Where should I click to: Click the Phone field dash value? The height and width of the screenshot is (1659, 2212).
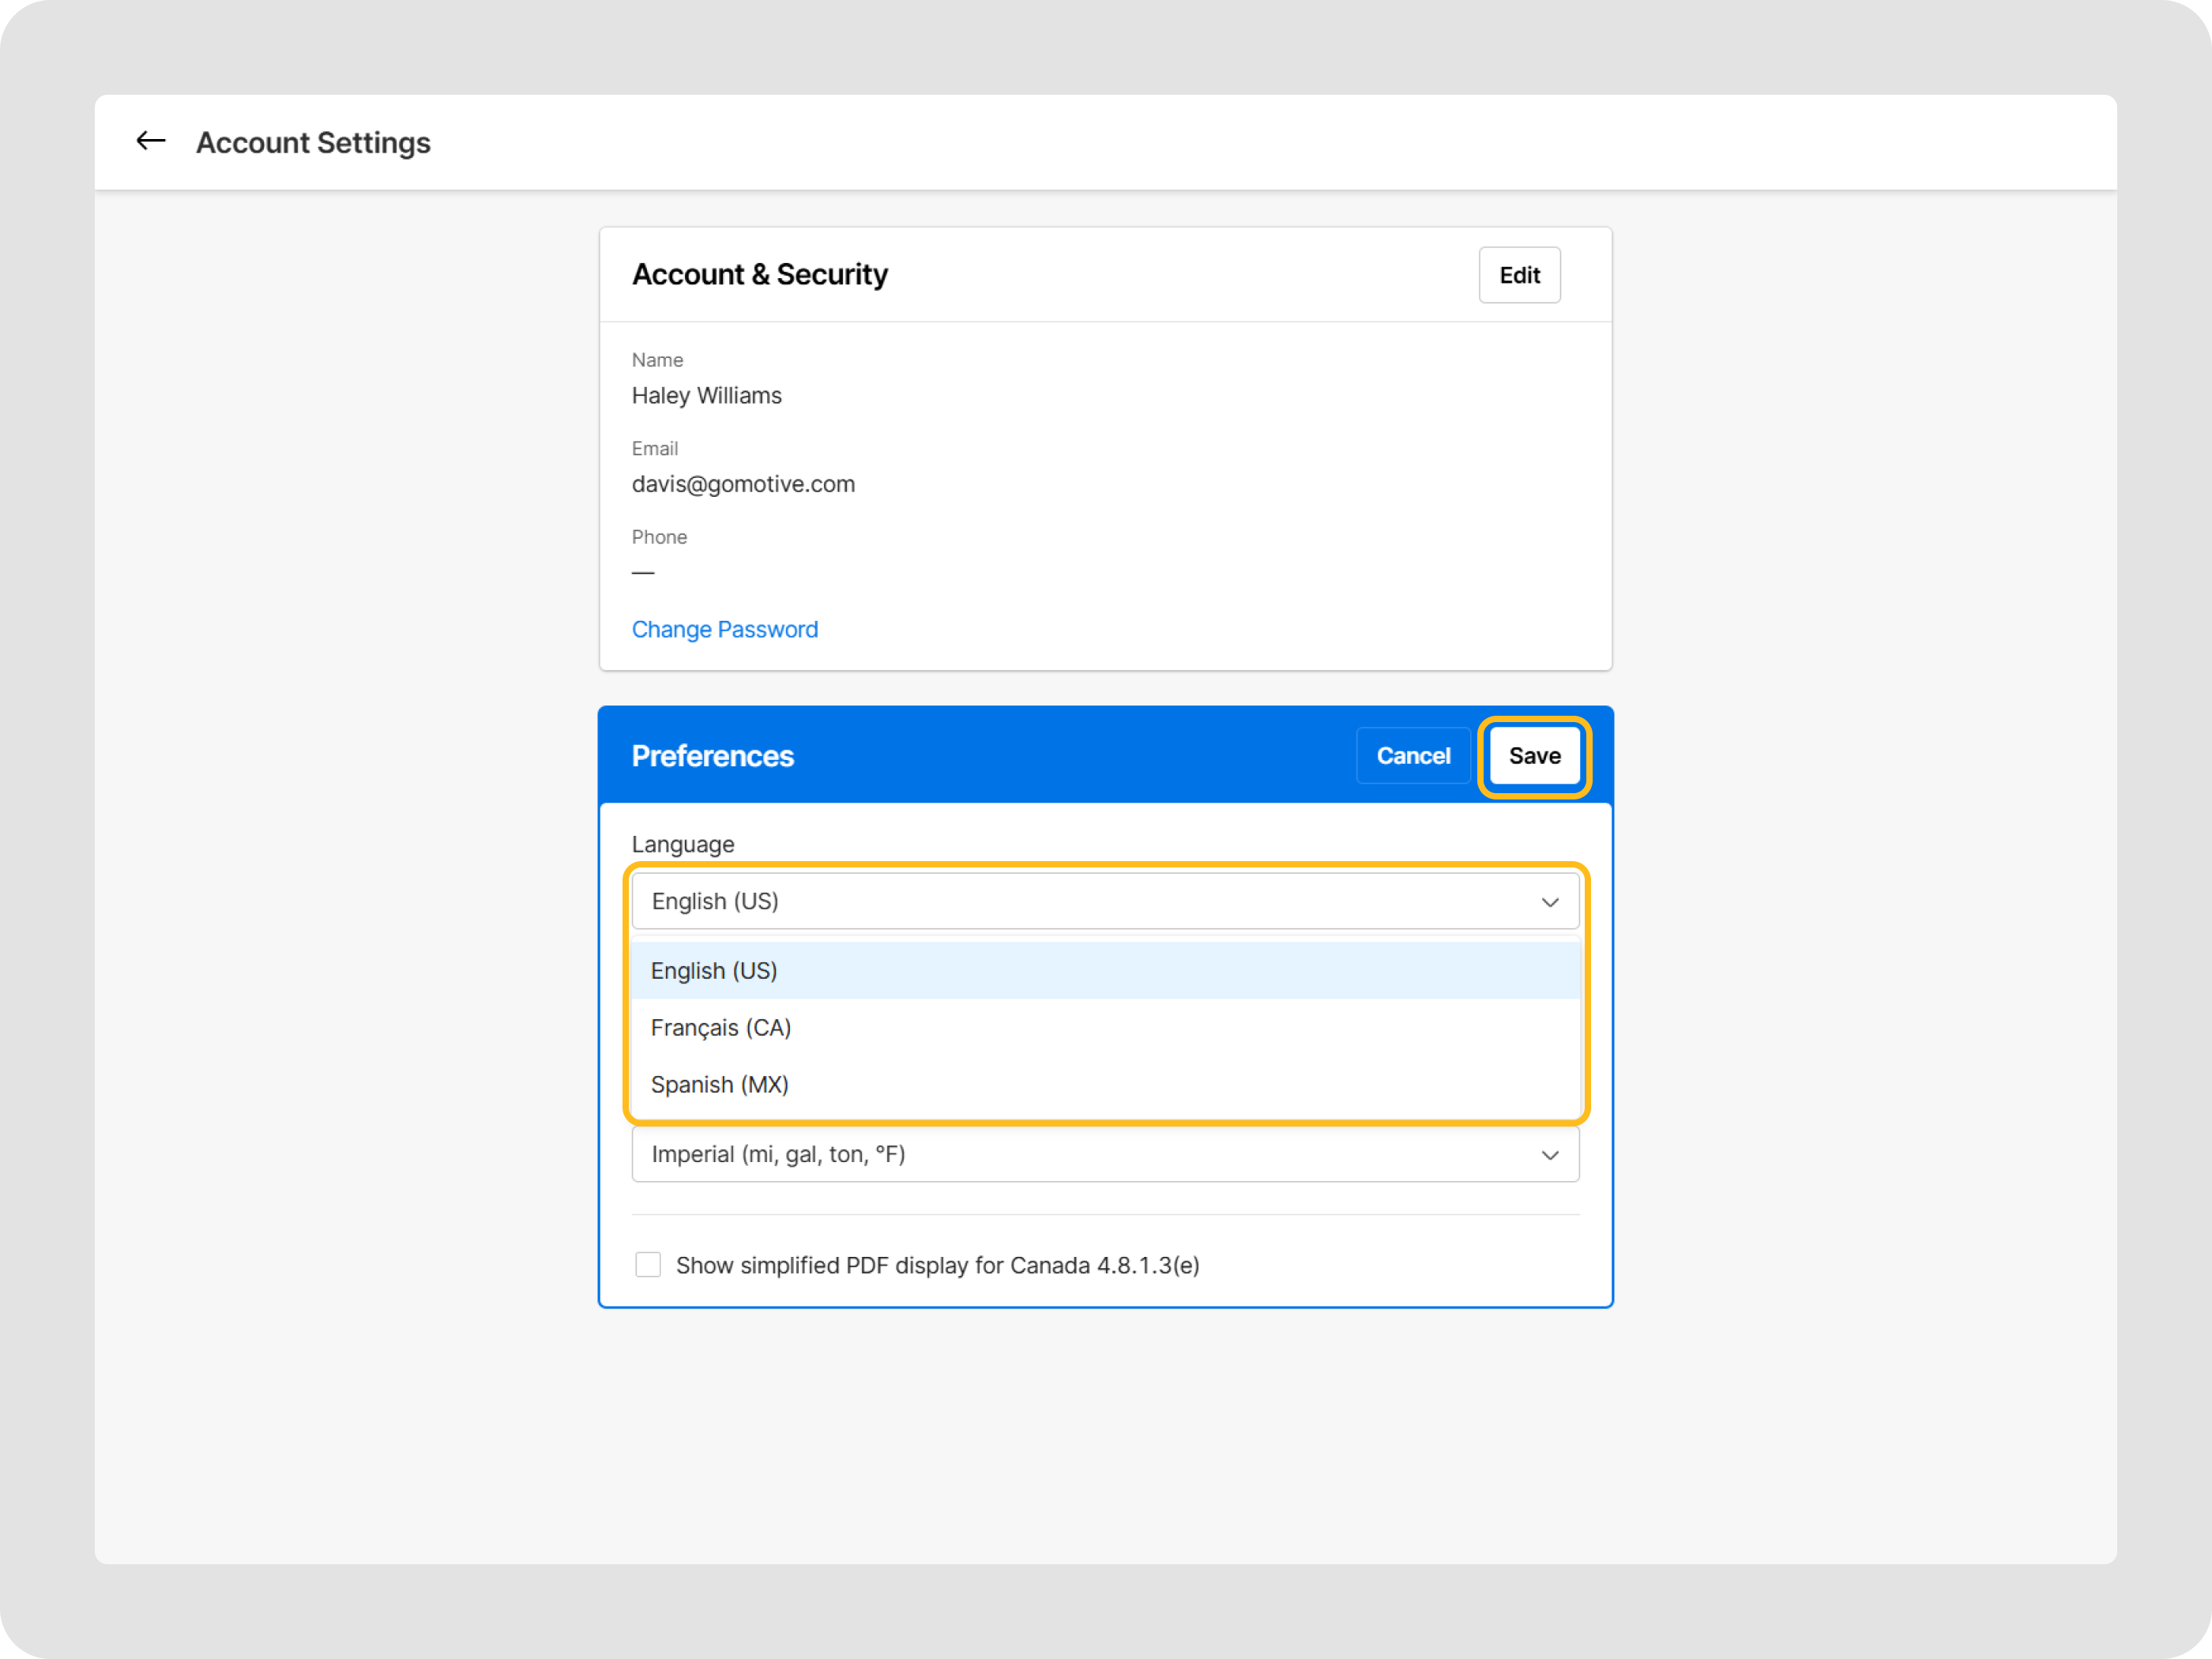click(x=643, y=573)
